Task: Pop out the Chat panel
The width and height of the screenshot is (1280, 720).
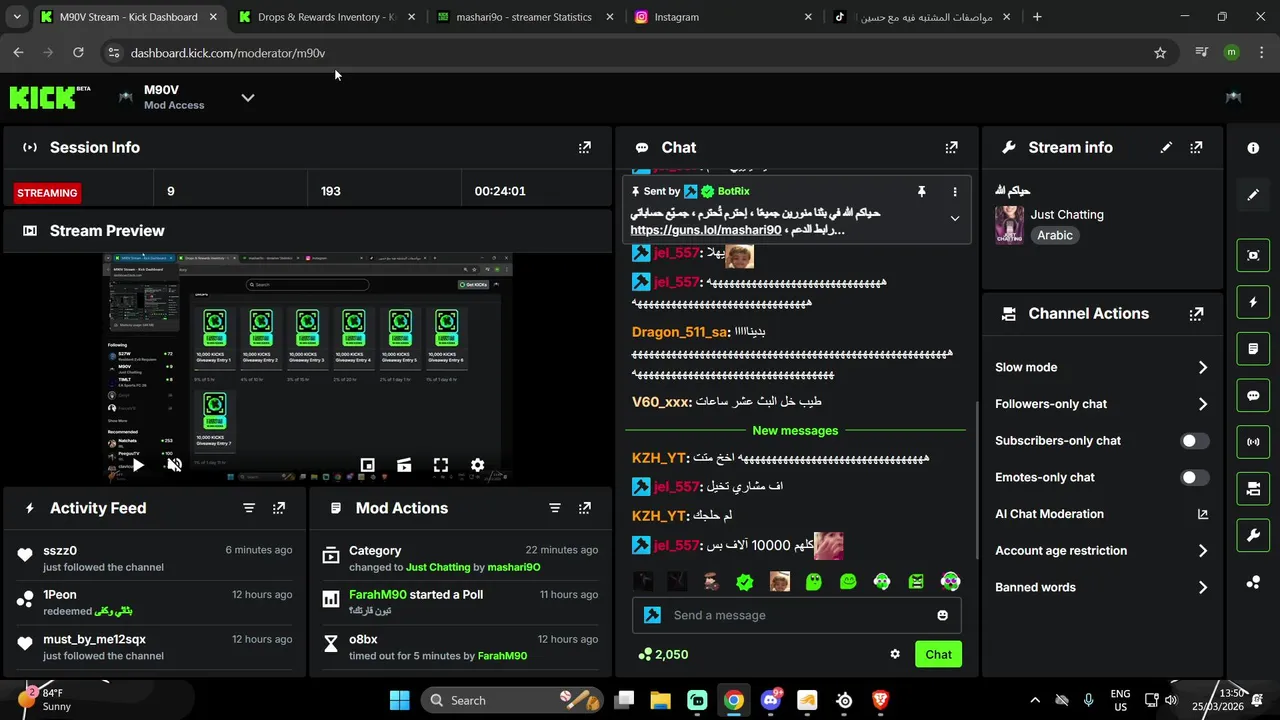Action: tap(952, 147)
